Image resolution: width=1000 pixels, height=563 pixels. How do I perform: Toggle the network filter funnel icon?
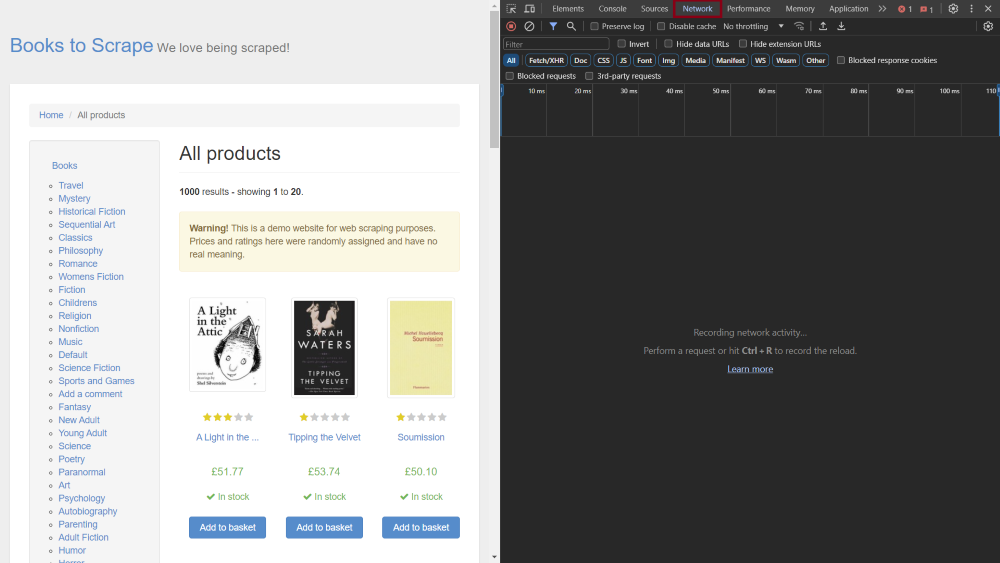tap(553, 26)
